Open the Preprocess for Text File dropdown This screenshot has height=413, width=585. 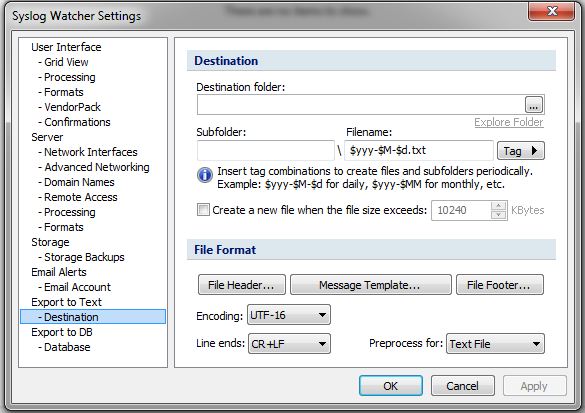tap(495, 344)
